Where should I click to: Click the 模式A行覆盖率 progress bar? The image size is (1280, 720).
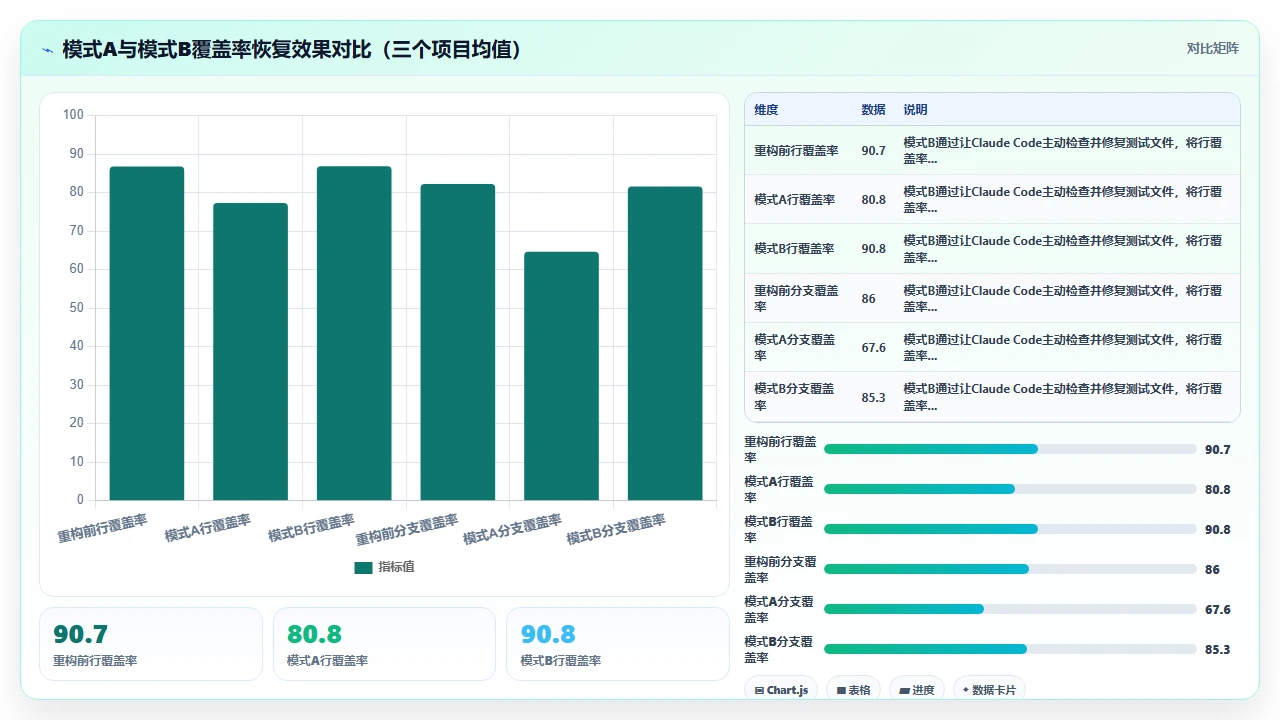tap(1010, 489)
